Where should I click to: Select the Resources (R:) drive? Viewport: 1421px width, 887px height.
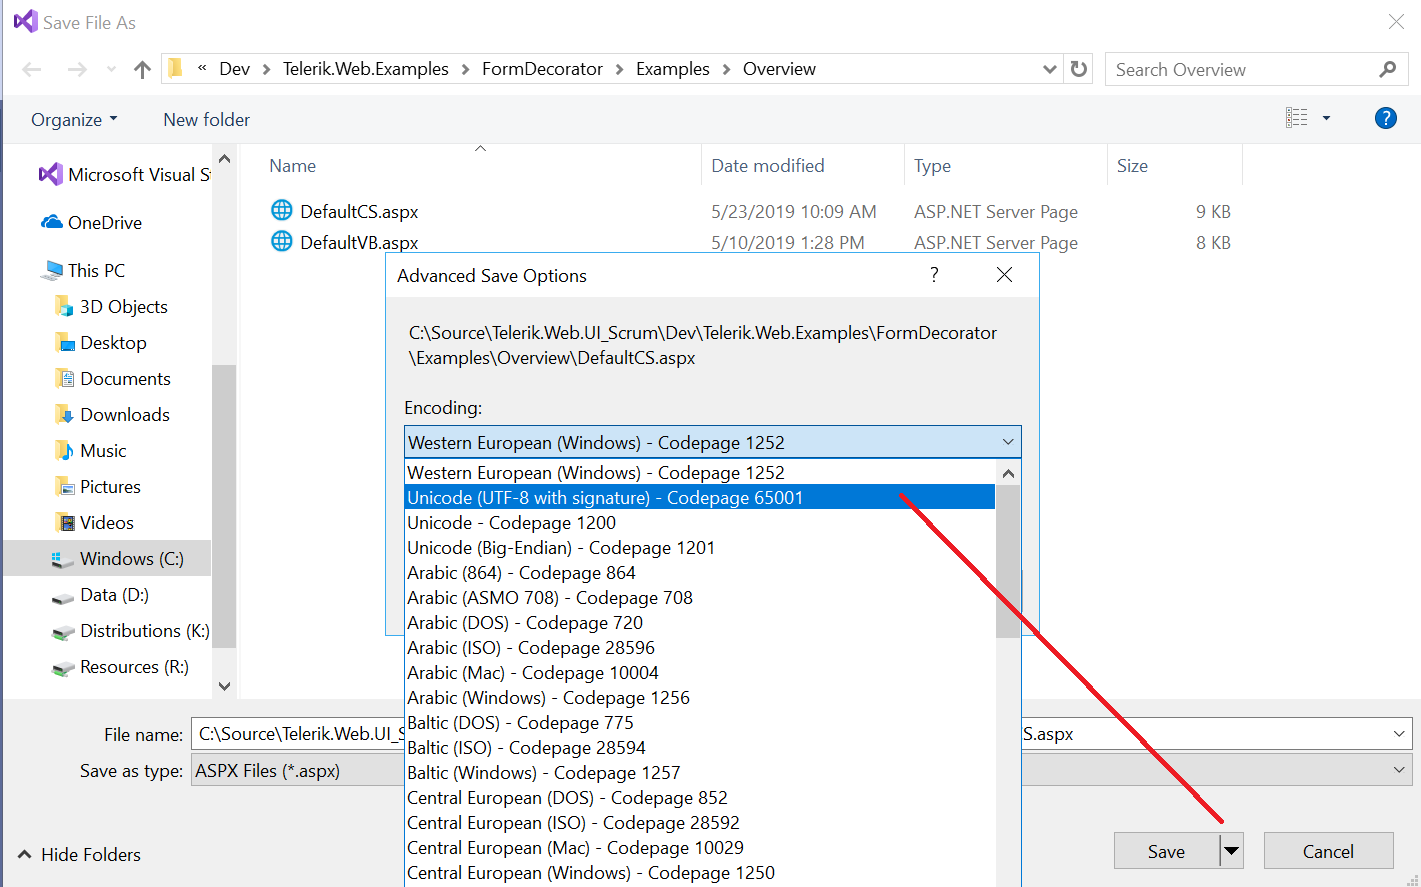121,667
